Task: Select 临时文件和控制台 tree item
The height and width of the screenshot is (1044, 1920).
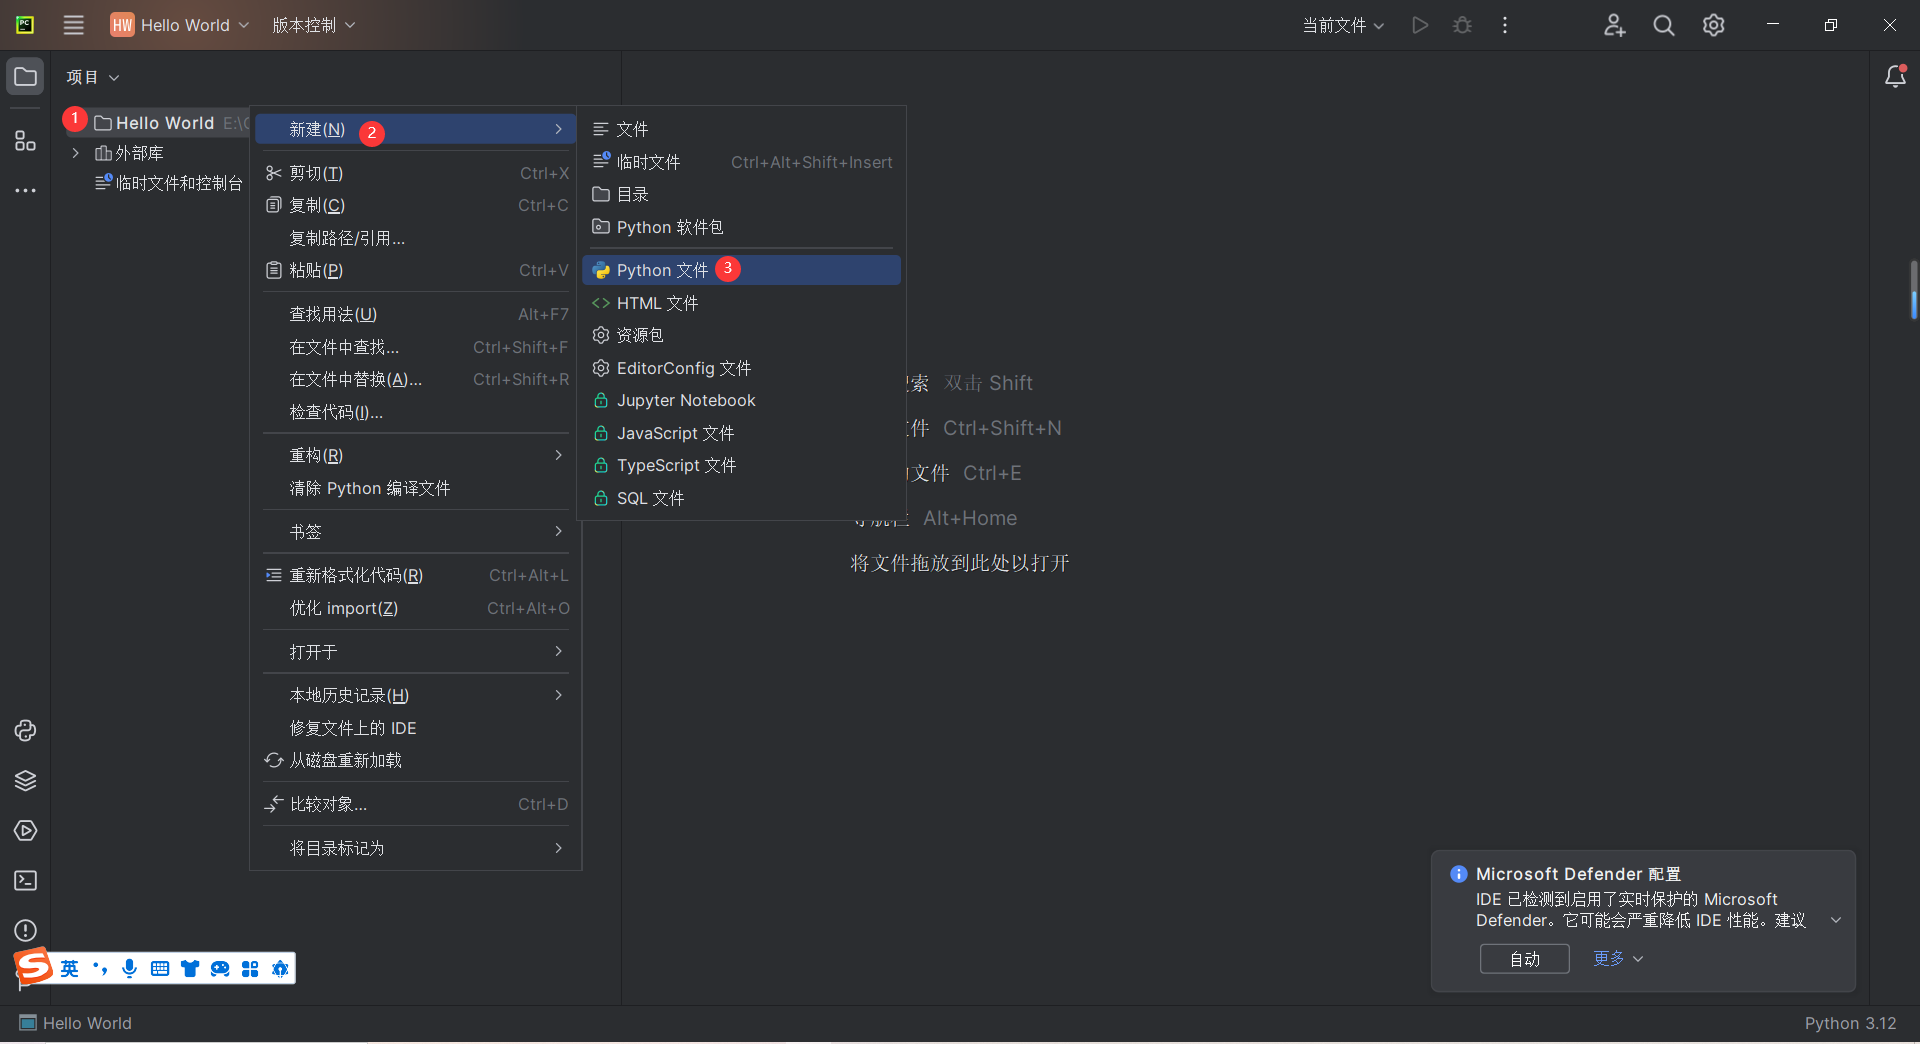Action: coord(169,183)
